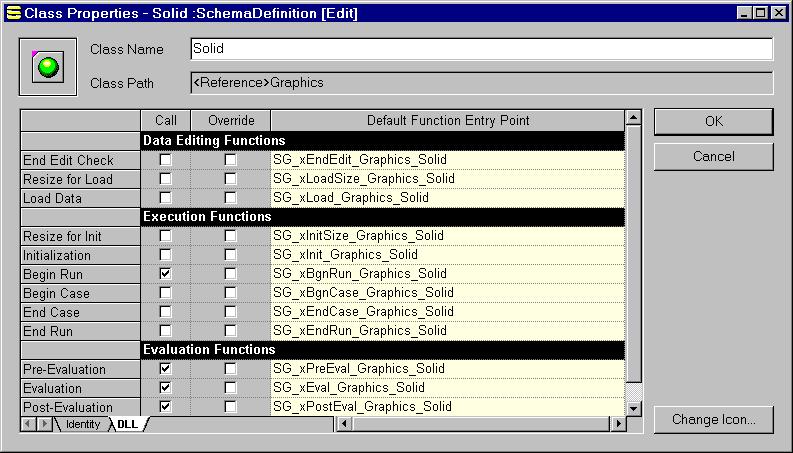Screen dimensions: 793x453
Task: Open the Change Icon dialog
Action: (x=713, y=419)
